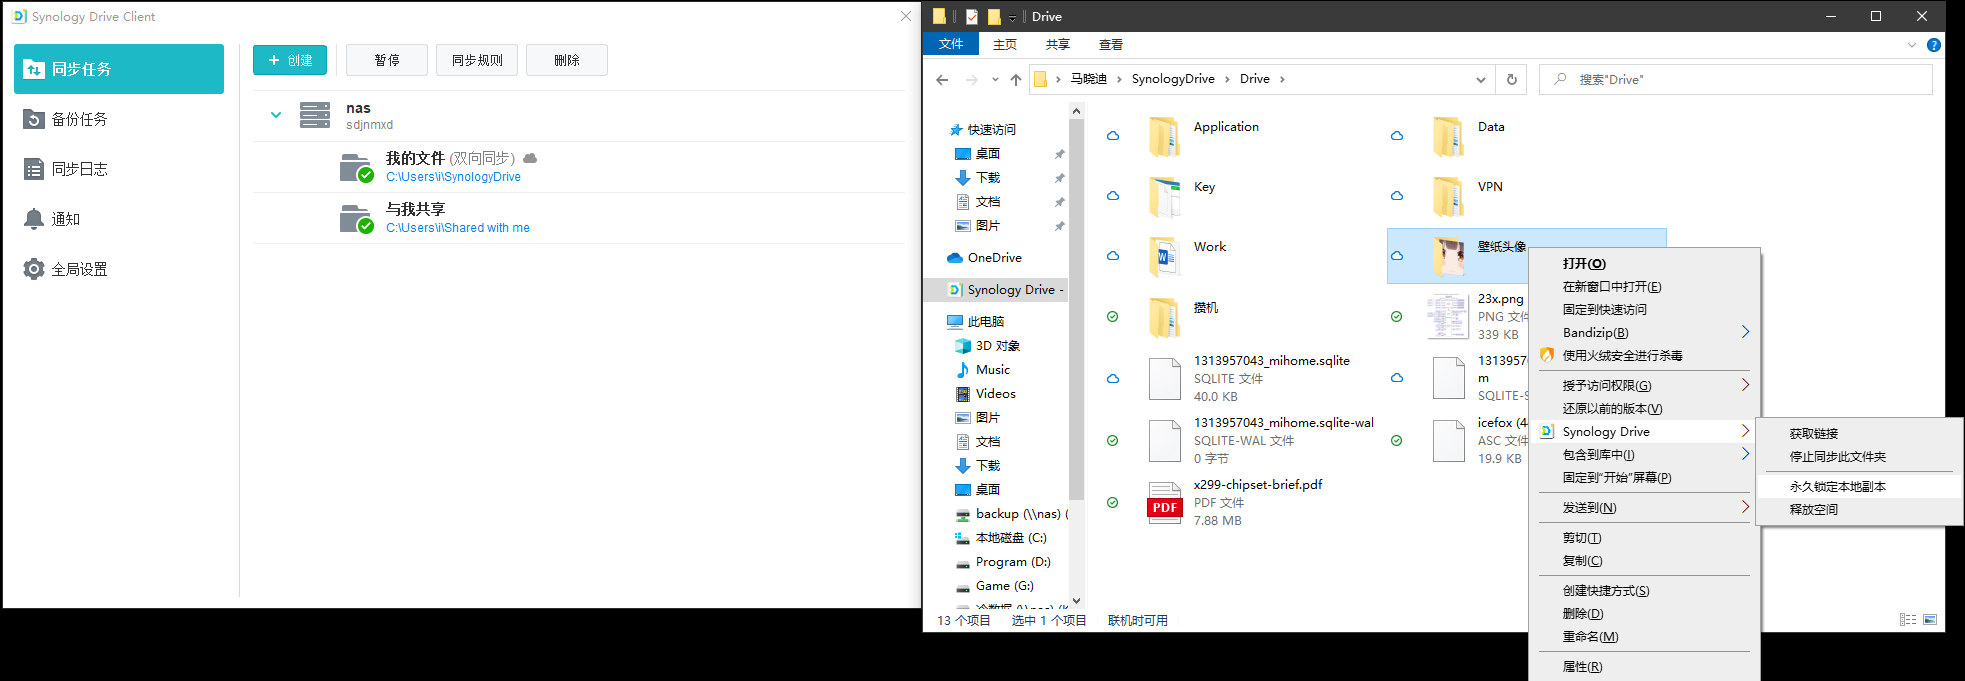Expand the Bandizip submenu
Screen dimensions: 1965x681
click(1644, 333)
